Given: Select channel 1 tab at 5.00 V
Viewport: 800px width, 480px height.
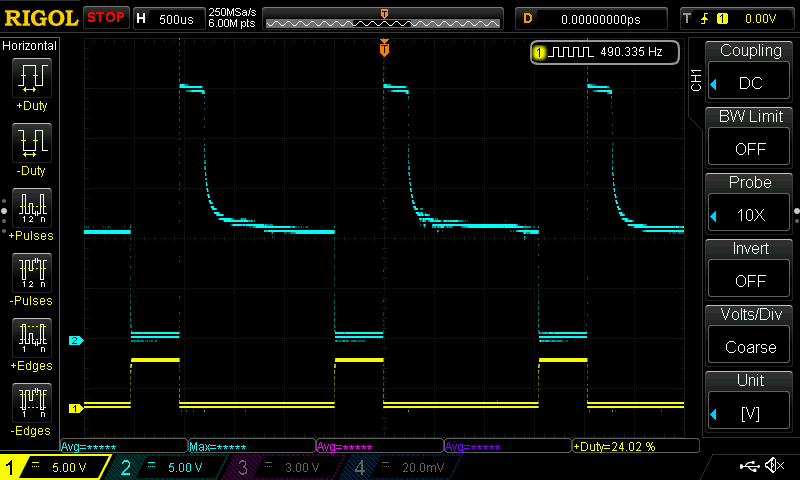Looking at the screenshot, I should click(x=55, y=467).
